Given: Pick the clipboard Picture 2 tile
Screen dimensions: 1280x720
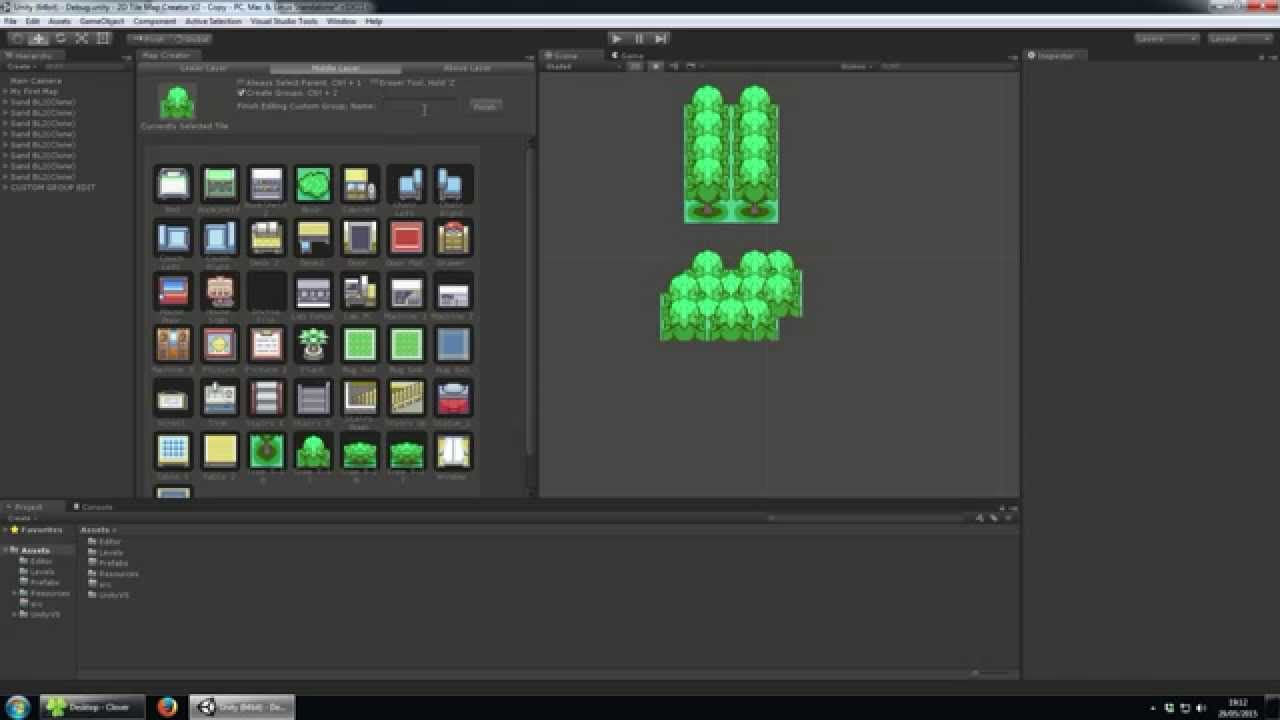Looking at the screenshot, I should (x=266, y=345).
